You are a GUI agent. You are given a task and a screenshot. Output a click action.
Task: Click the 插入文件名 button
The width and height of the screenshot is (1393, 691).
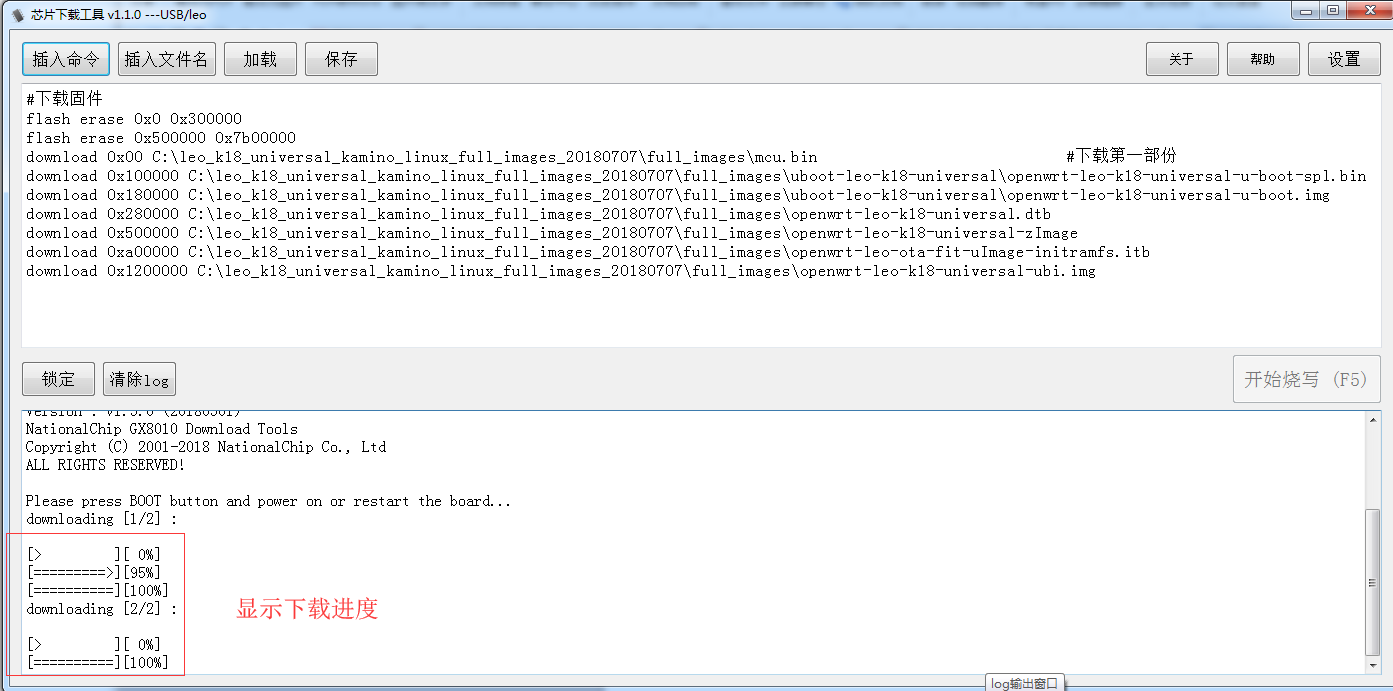tap(167, 59)
